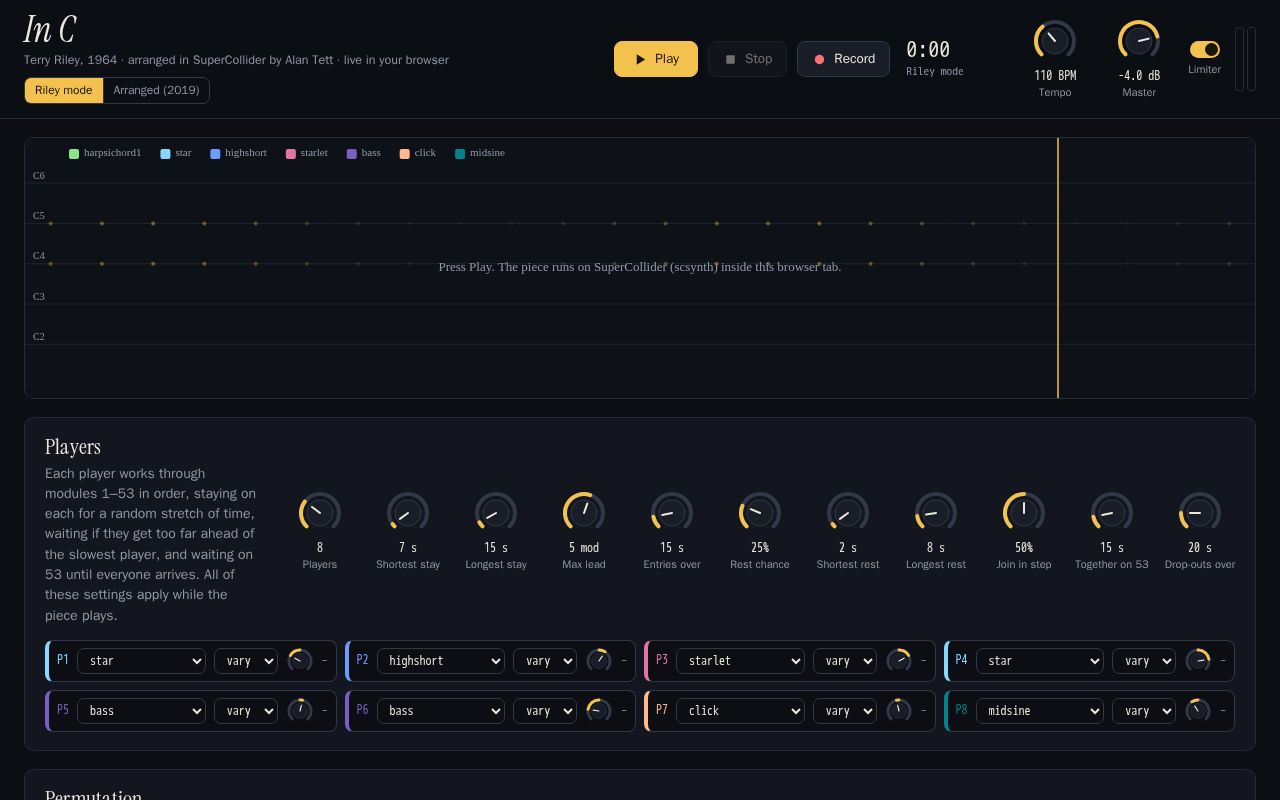Click the P3 player level knob

coord(899,661)
